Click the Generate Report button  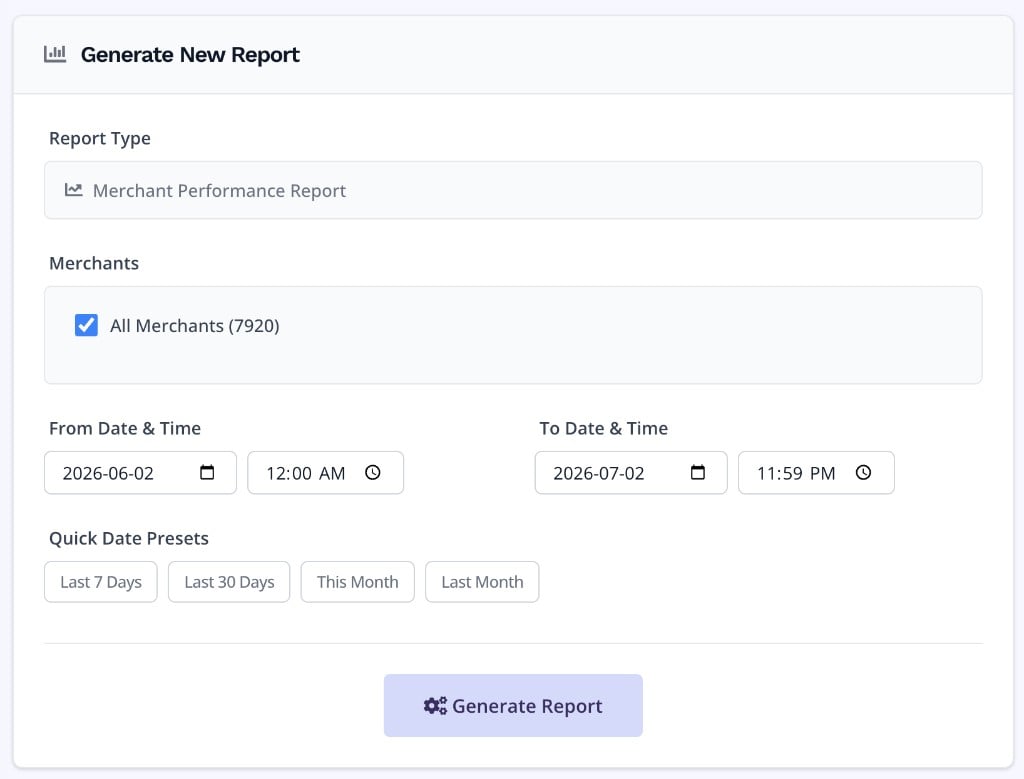513,705
